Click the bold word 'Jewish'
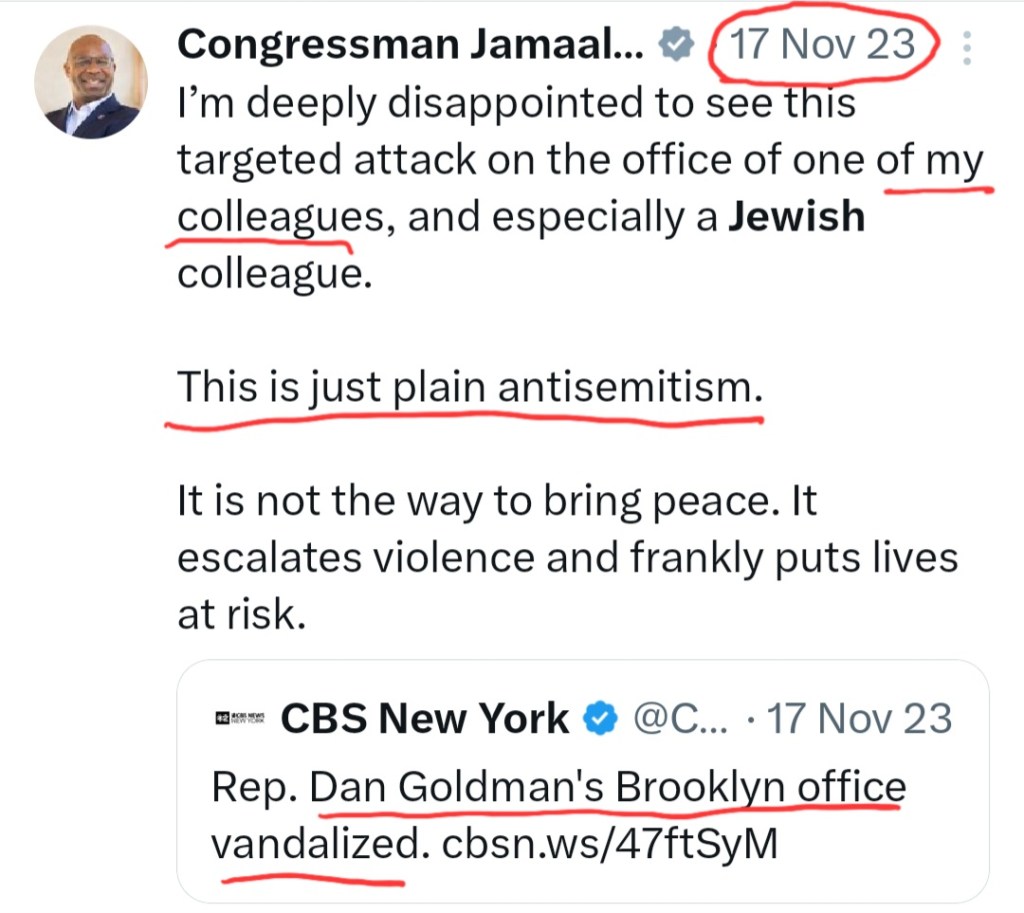The width and height of the screenshot is (1024, 913). (x=796, y=215)
